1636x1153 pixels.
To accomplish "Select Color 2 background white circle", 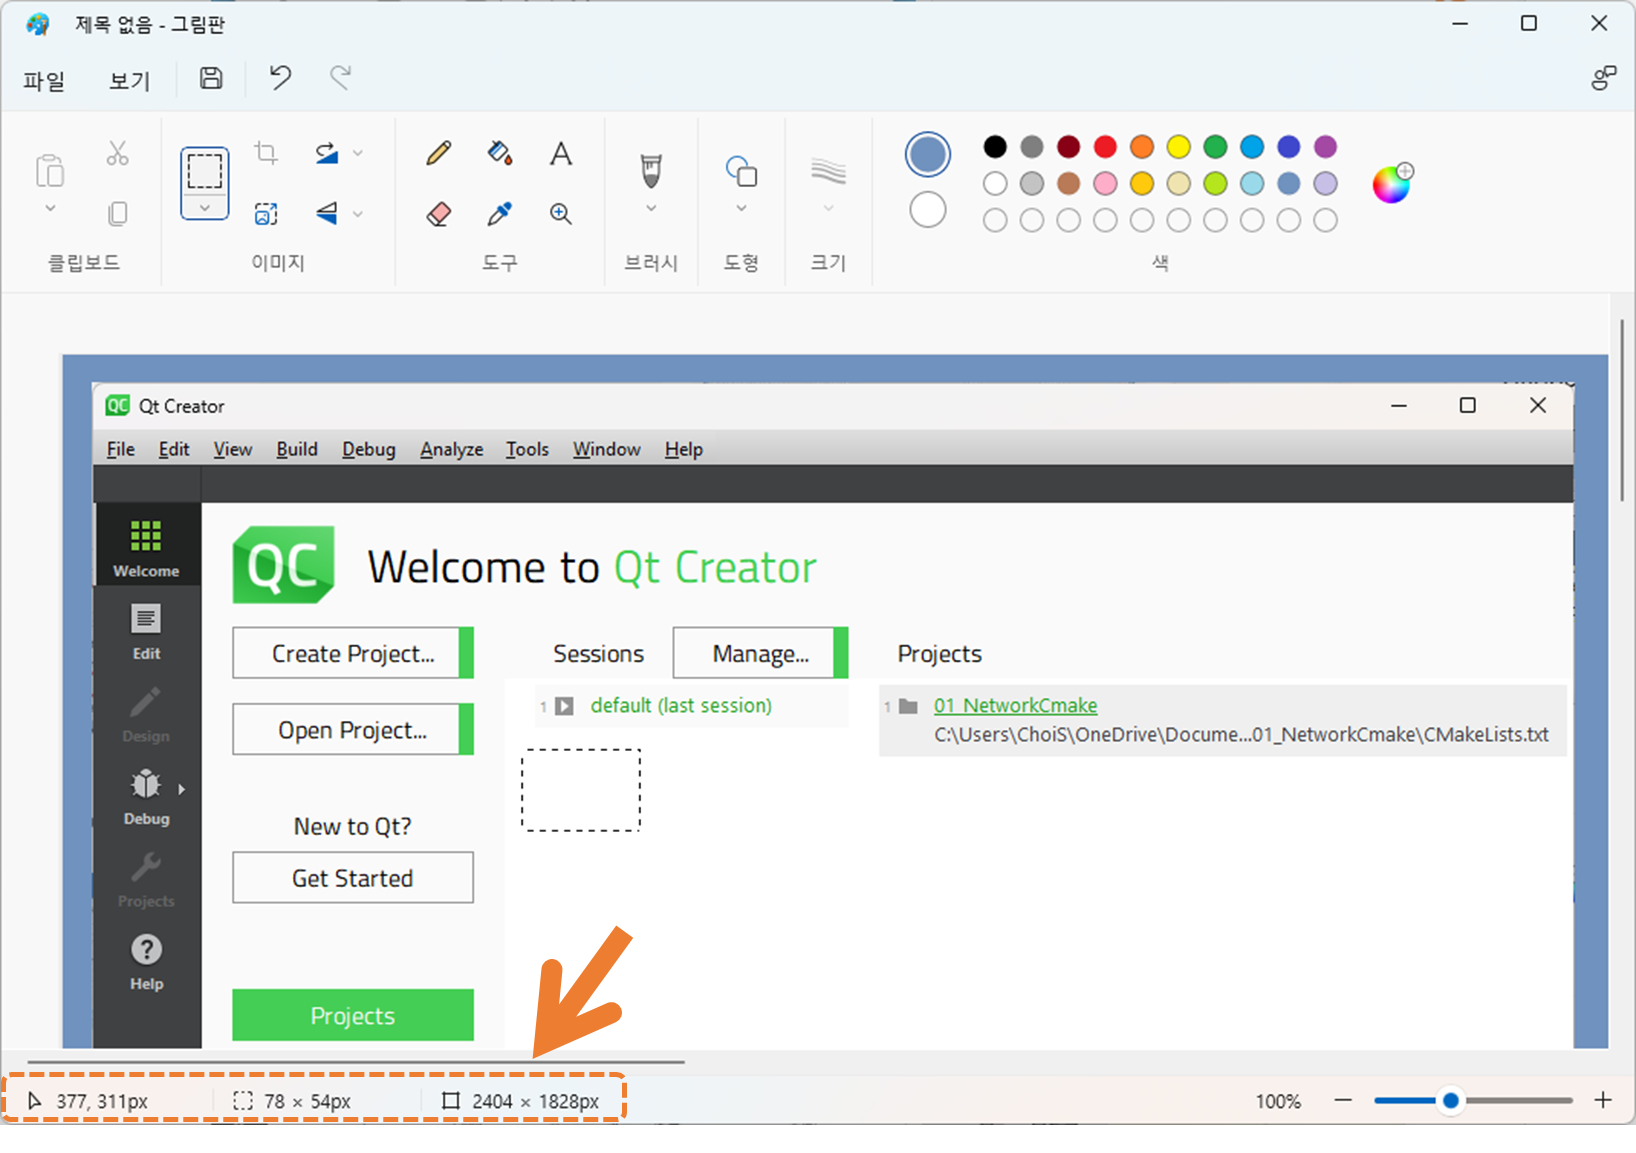I will 928,210.
